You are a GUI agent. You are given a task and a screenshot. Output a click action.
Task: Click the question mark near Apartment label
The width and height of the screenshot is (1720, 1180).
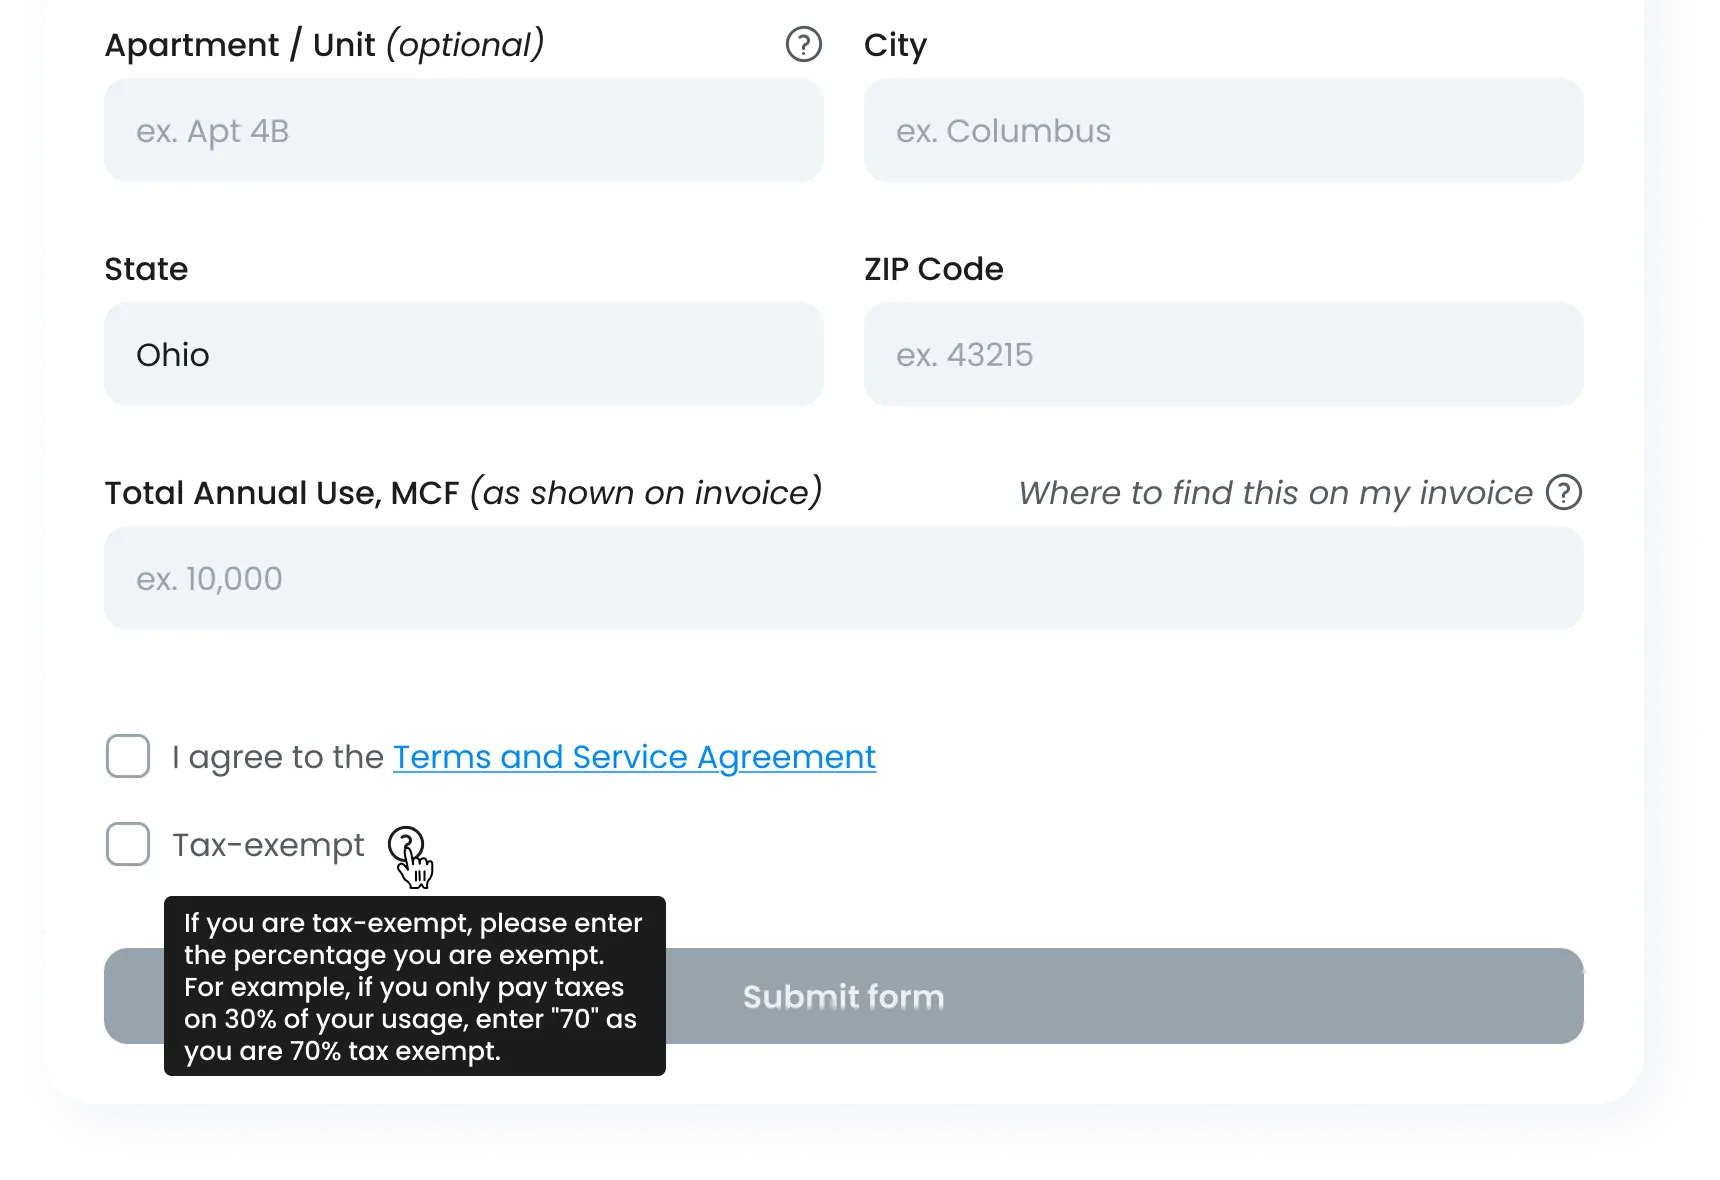[803, 44]
